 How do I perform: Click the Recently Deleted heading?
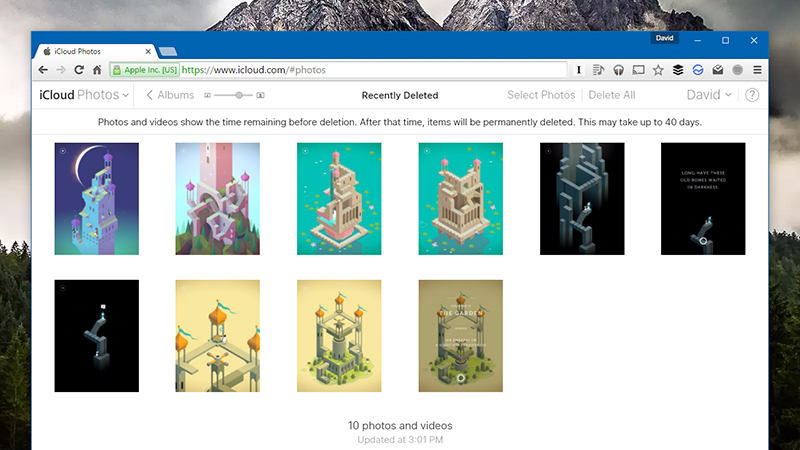(x=400, y=95)
